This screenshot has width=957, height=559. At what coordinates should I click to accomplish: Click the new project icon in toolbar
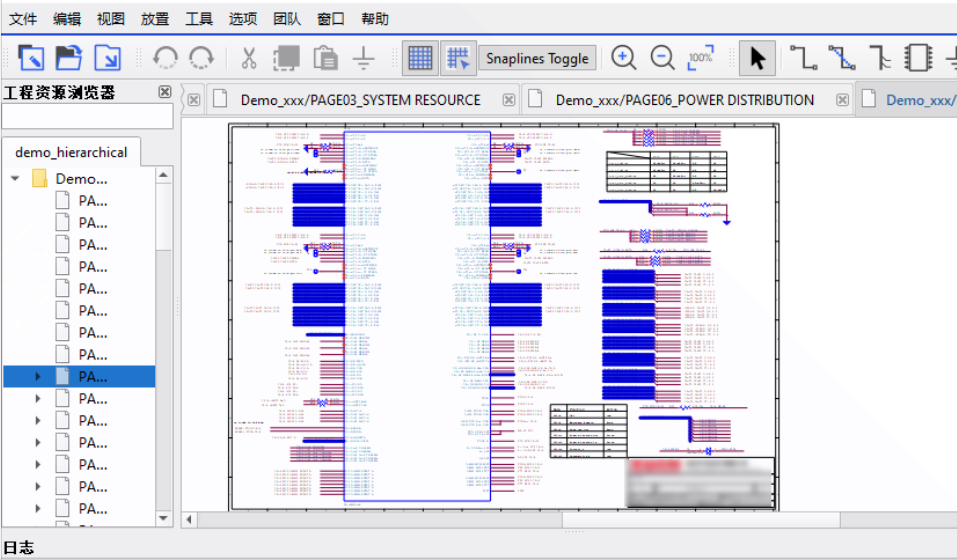click(31, 58)
